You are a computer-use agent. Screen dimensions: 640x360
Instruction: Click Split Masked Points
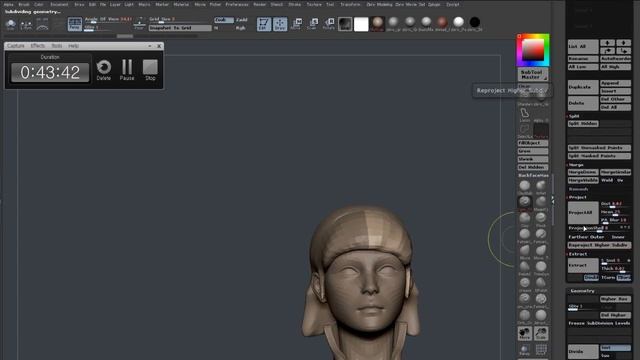[x=599, y=156]
